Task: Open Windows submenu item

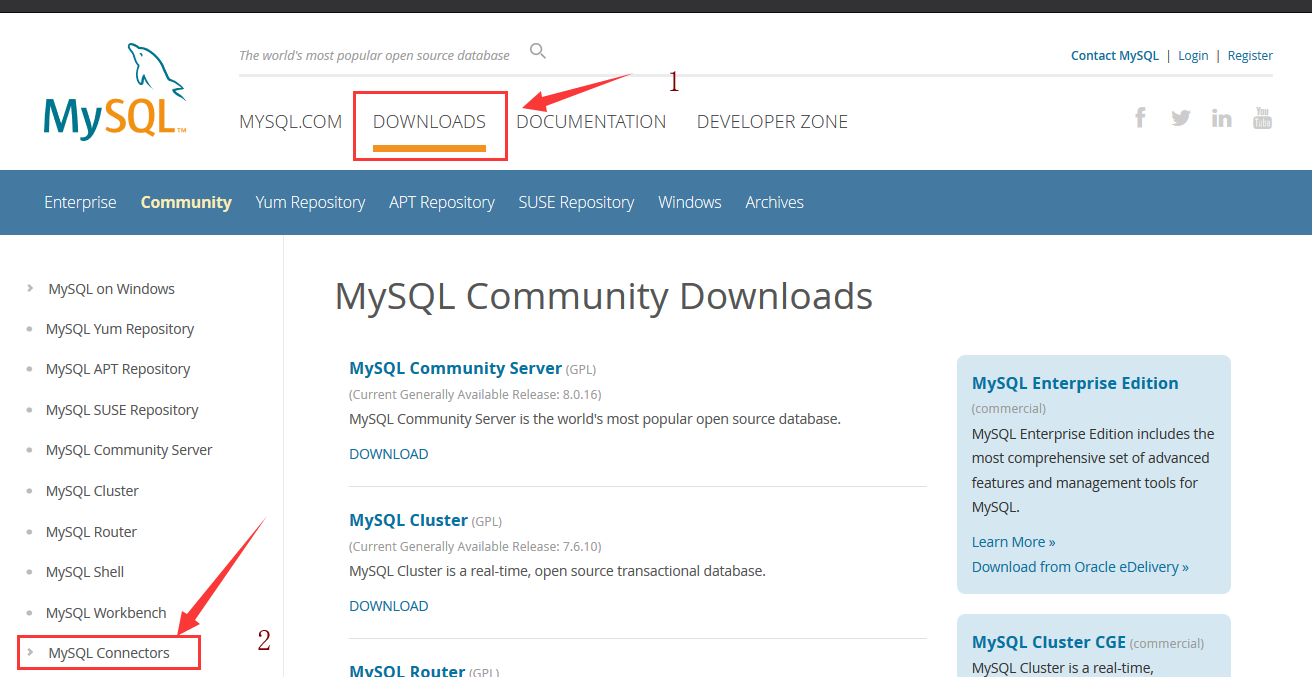Action: (690, 202)
